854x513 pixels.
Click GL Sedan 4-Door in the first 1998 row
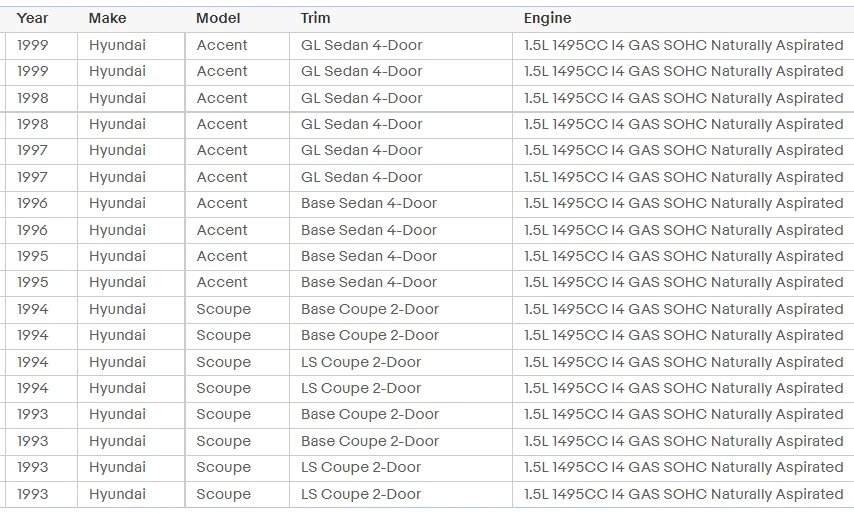point(361,98)
